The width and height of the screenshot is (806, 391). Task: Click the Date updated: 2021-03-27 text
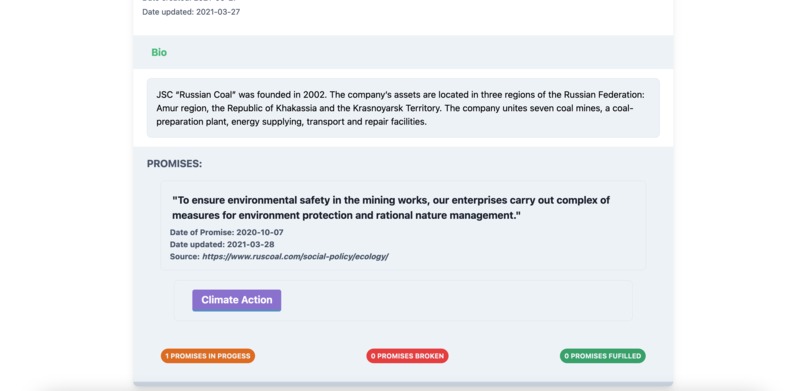[191, 12]
